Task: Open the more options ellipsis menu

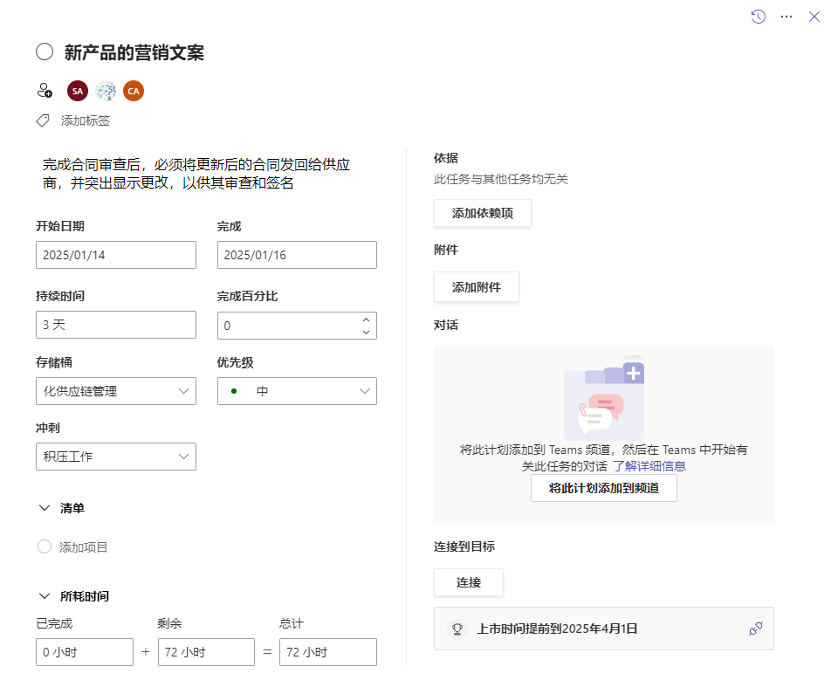Action: [786, 17]
